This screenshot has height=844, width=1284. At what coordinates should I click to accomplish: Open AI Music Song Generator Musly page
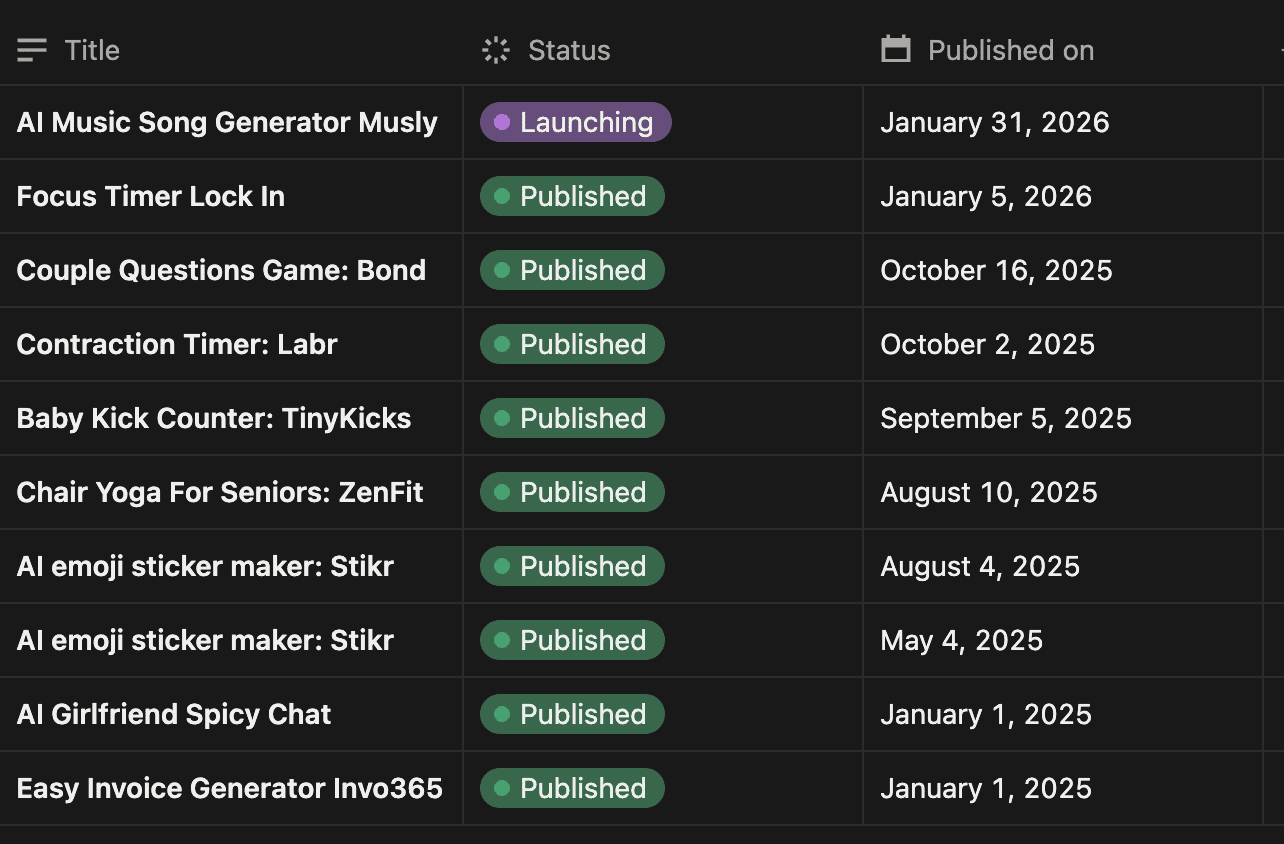click(x=227, y=122)
